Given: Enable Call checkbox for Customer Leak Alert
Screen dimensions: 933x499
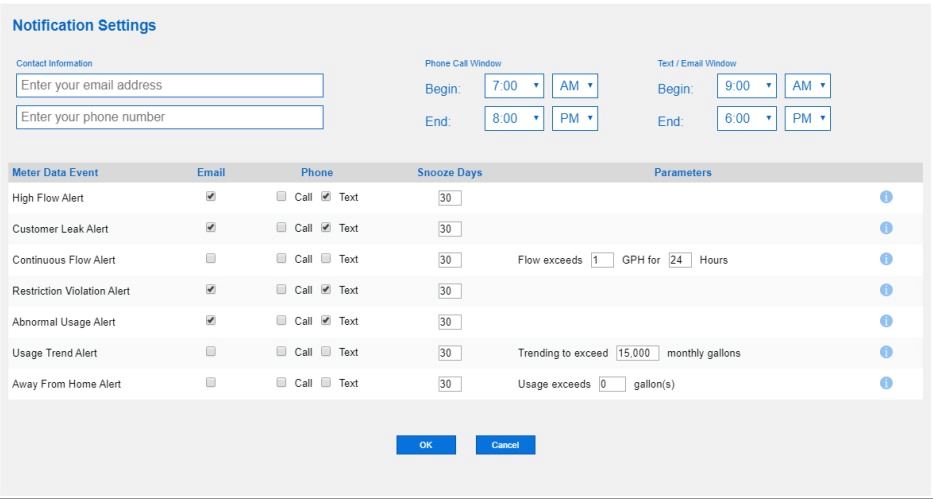Looking at the screenshot, I should 282,228.
